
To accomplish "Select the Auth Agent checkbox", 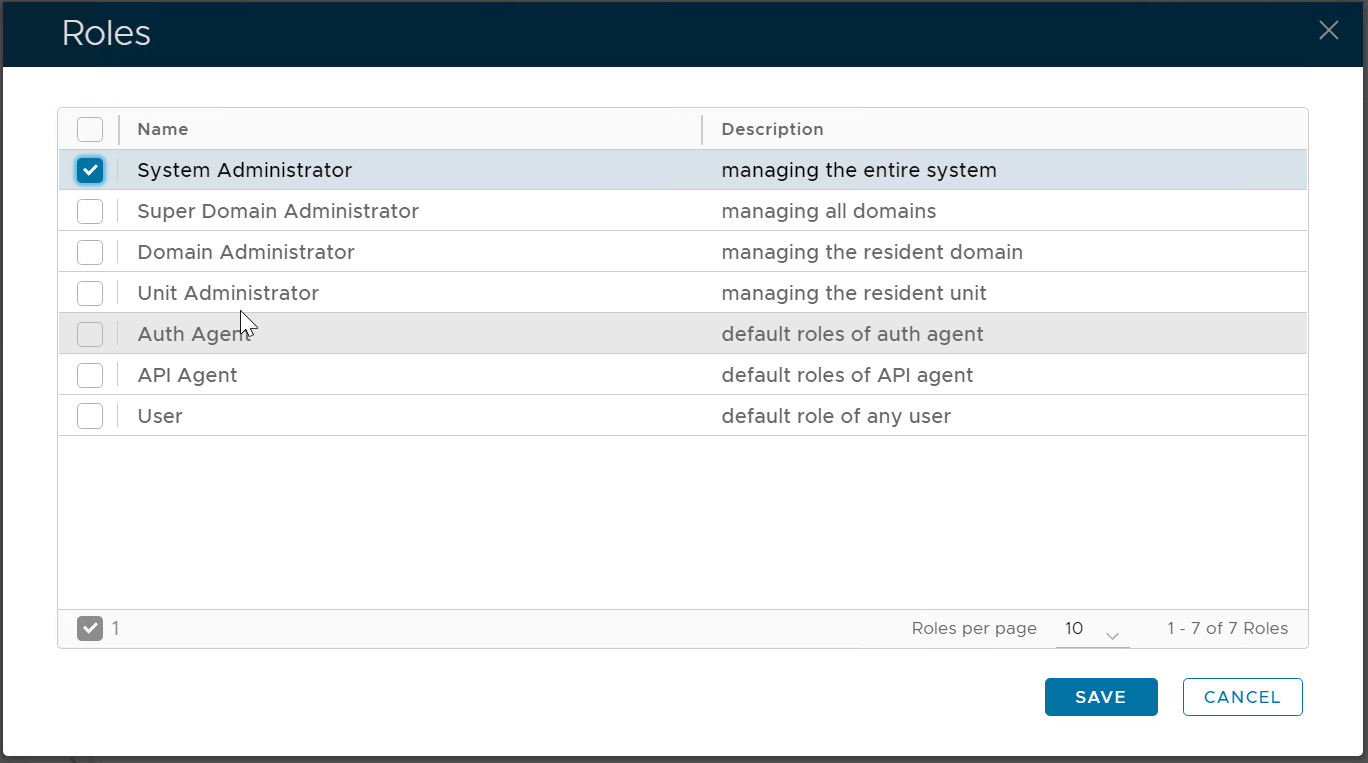I will 90,334.
